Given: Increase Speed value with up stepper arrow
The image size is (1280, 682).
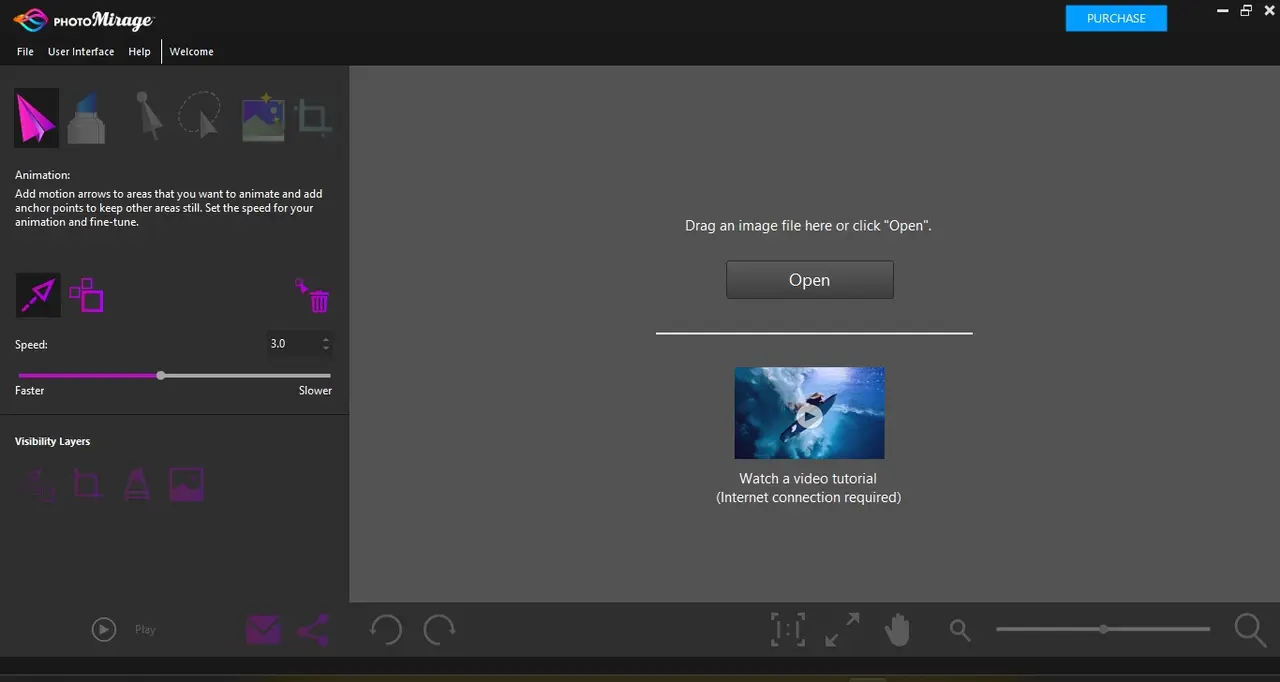Looking at the screenshot, I should (326, 339).
